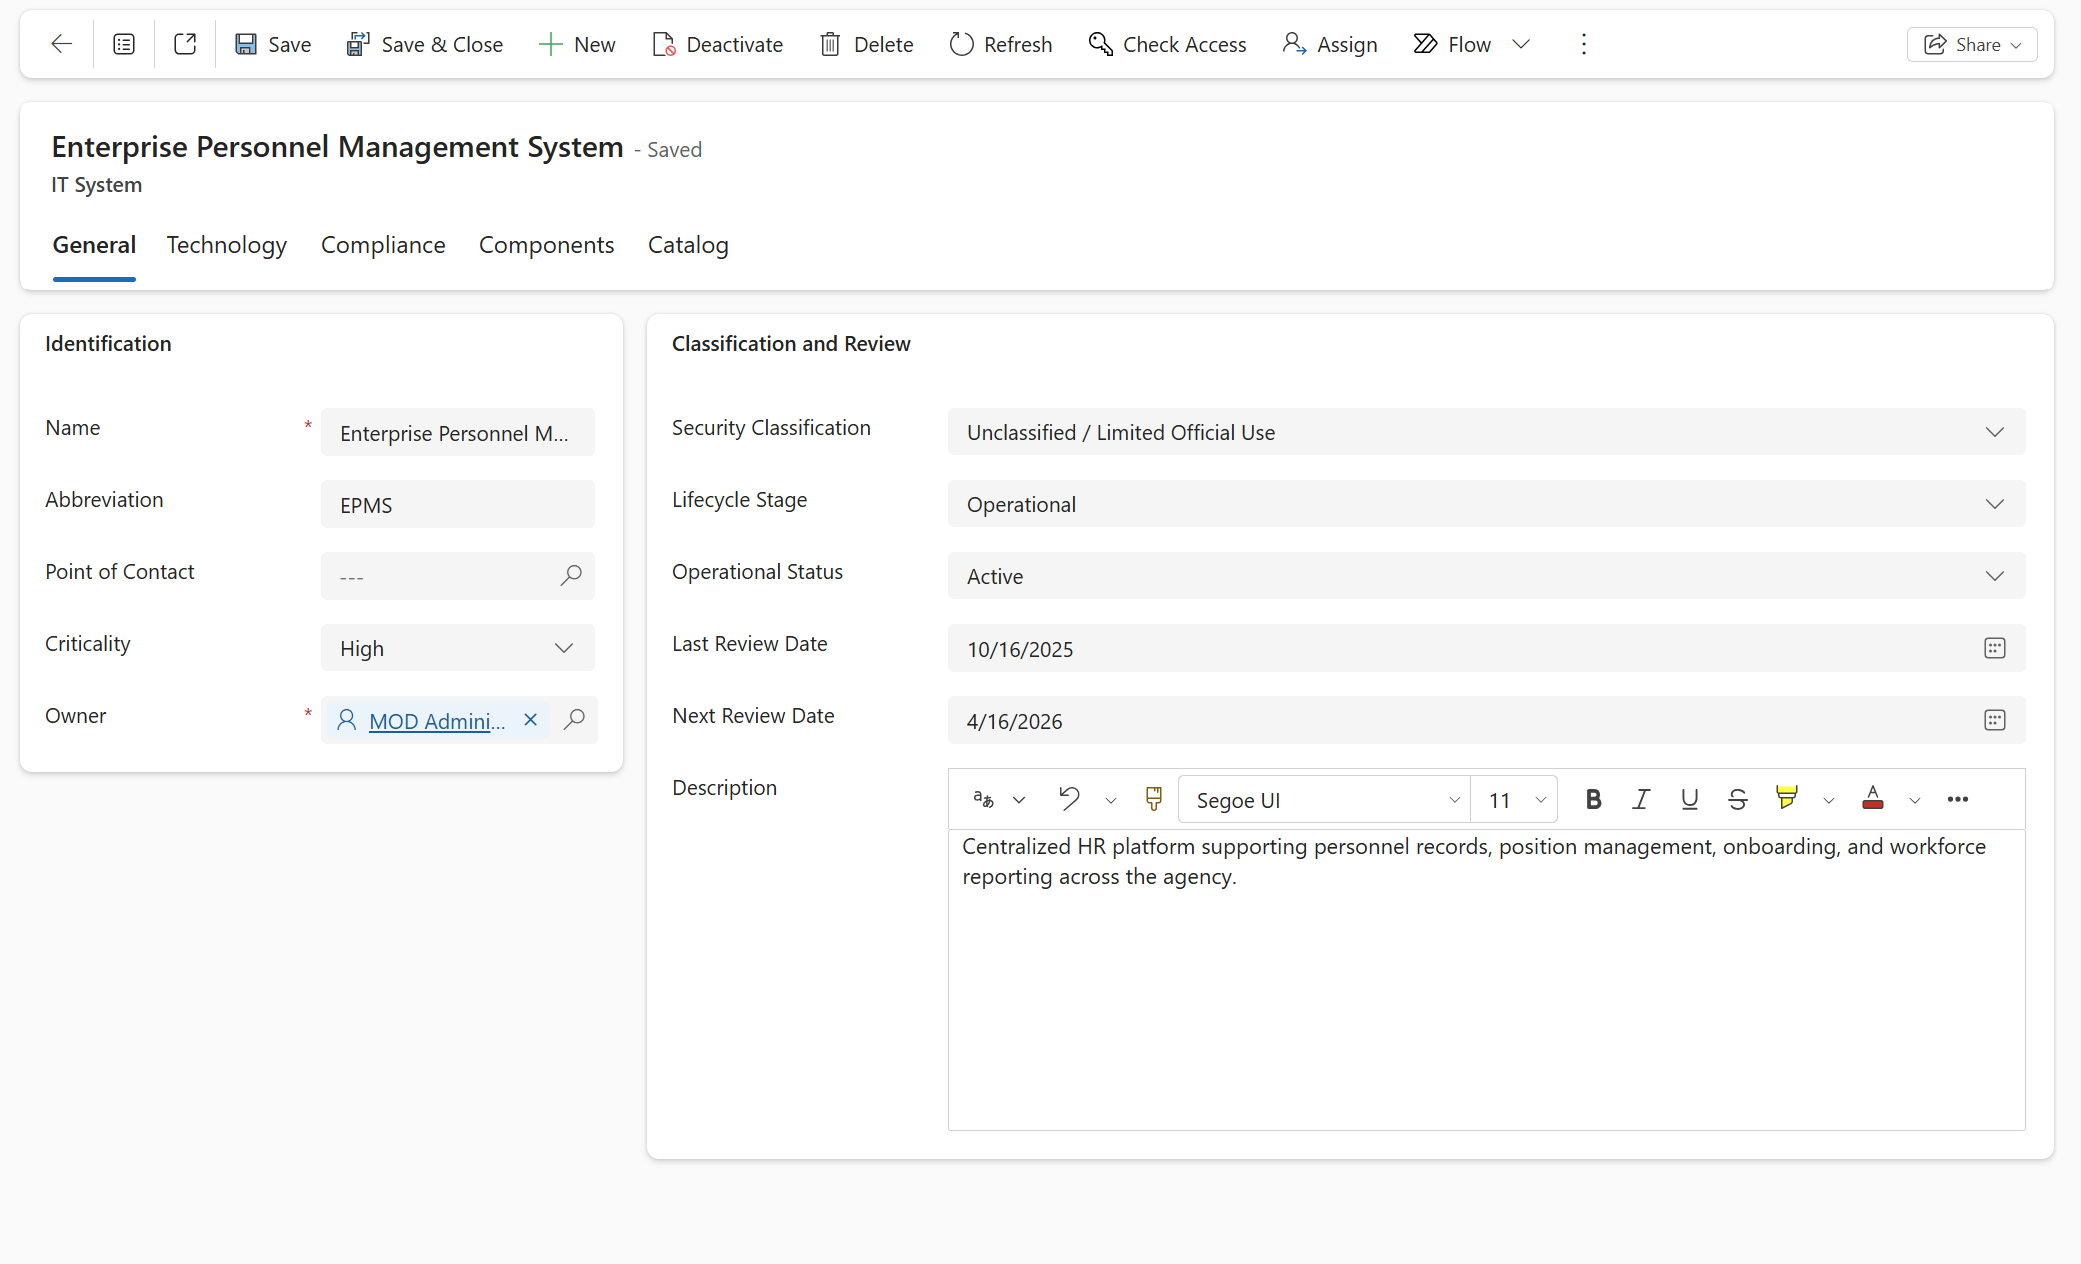Click the red font color button
2081x1264 pixels.
point(1872,799)
